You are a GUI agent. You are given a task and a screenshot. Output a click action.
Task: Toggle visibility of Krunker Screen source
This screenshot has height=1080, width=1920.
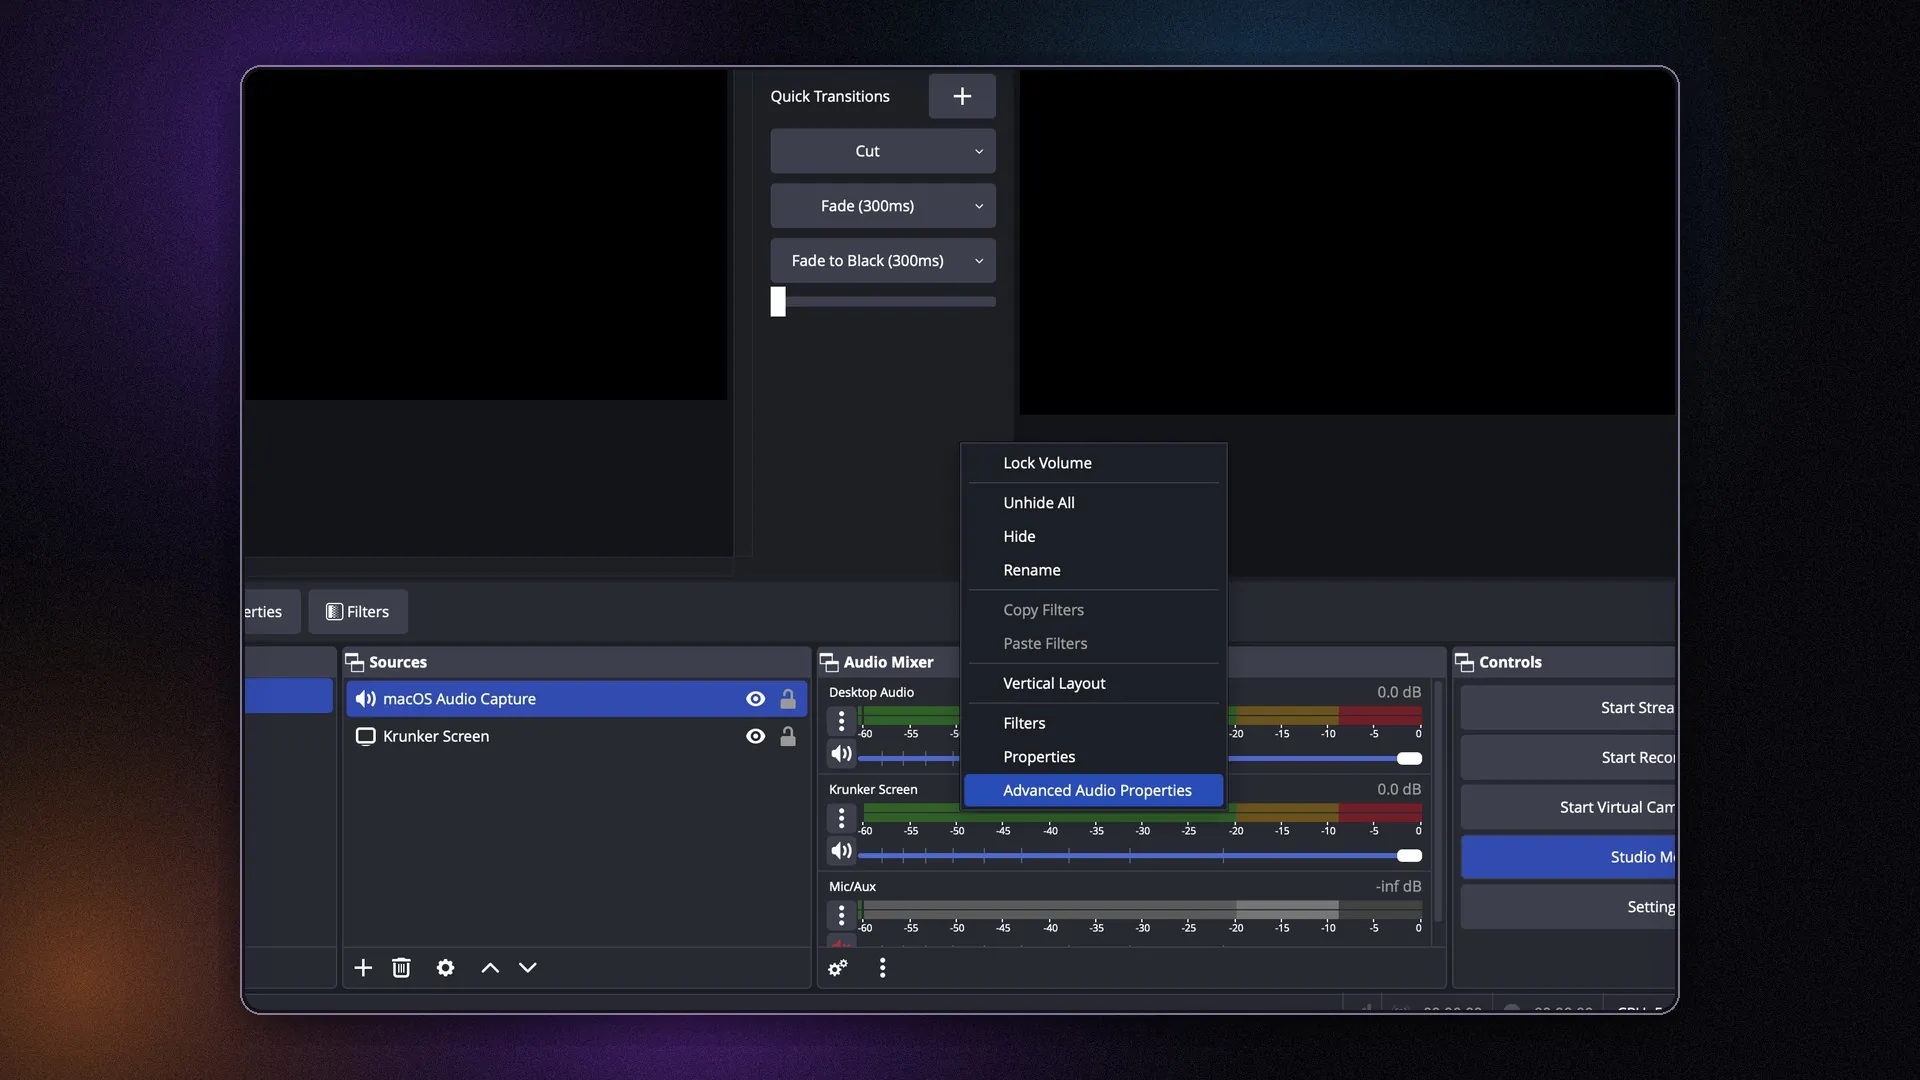point(755,736)
